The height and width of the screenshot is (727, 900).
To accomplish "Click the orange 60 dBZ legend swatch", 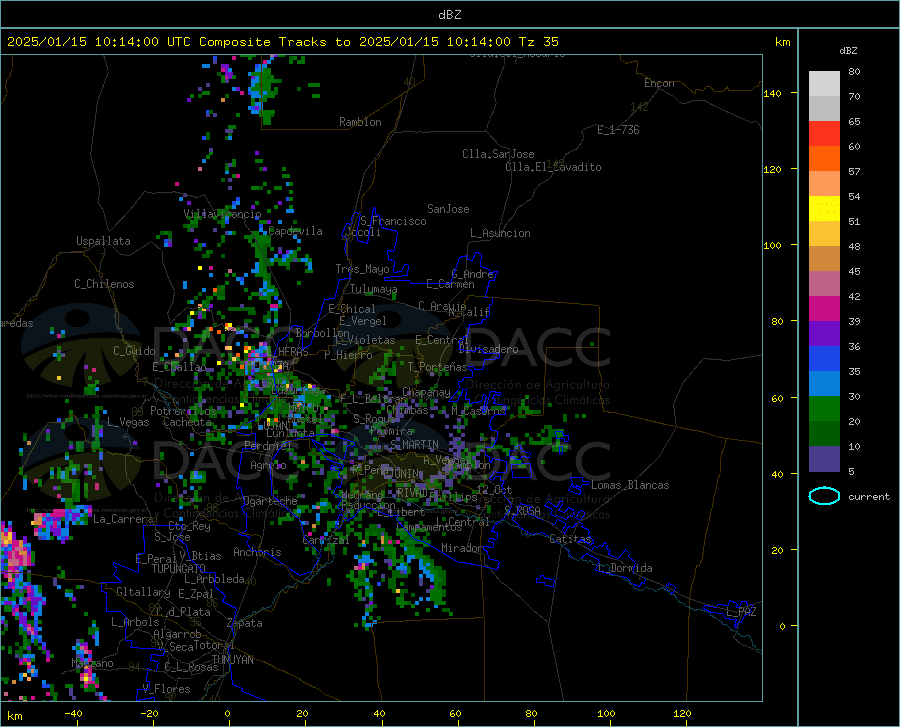I will pyautogui.click(x=824, y=159).
